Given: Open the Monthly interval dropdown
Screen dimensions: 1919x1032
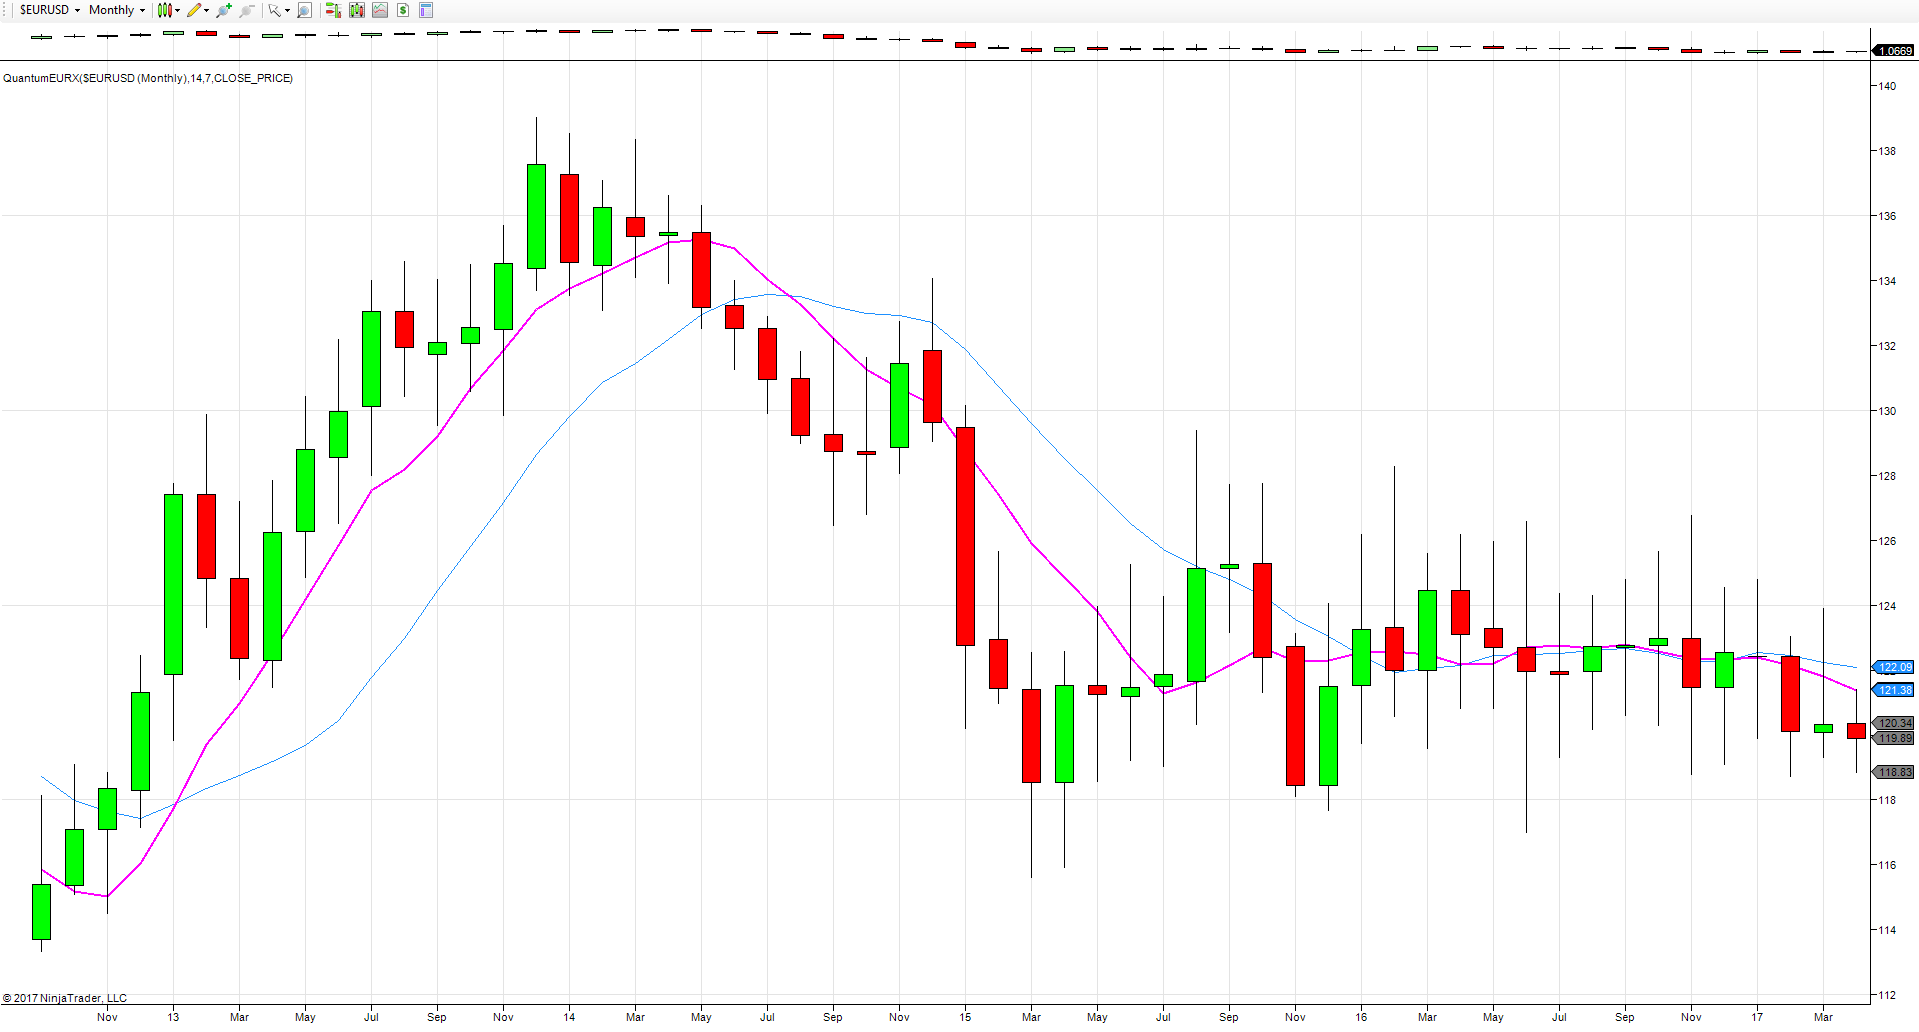Looking at the screenshot, I should tap(117, 10).
